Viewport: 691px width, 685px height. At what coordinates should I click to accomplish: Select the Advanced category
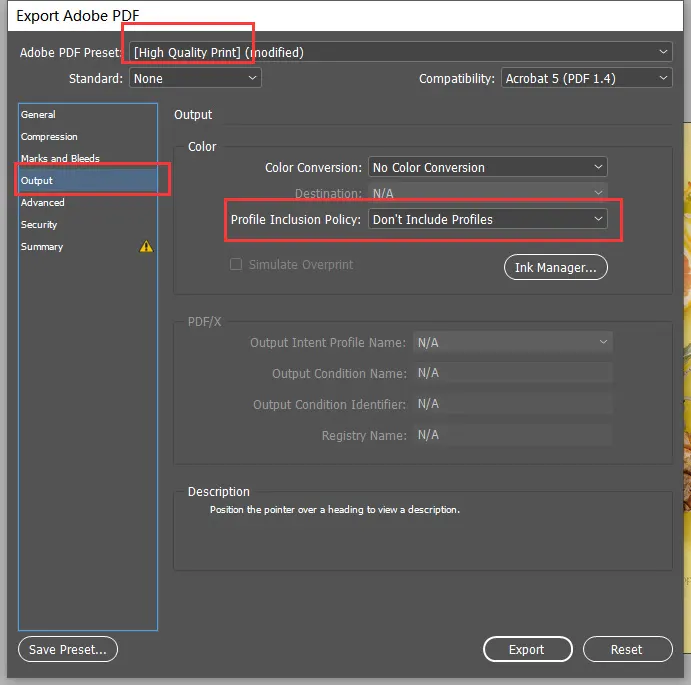[x=88, y=202]
